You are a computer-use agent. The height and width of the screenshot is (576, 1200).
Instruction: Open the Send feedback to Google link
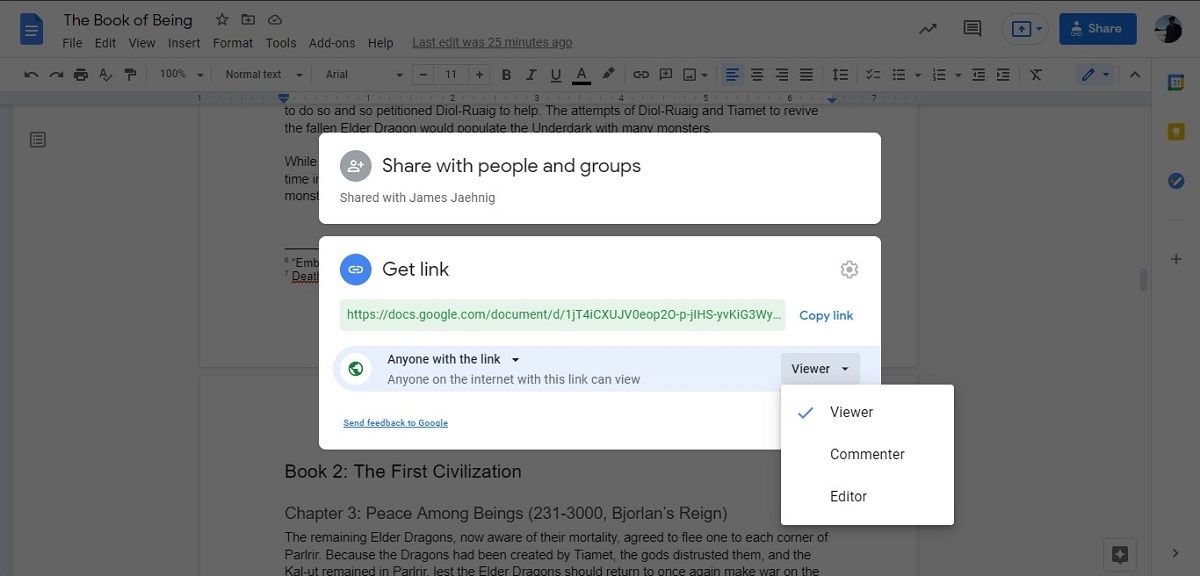pos(395,422)
